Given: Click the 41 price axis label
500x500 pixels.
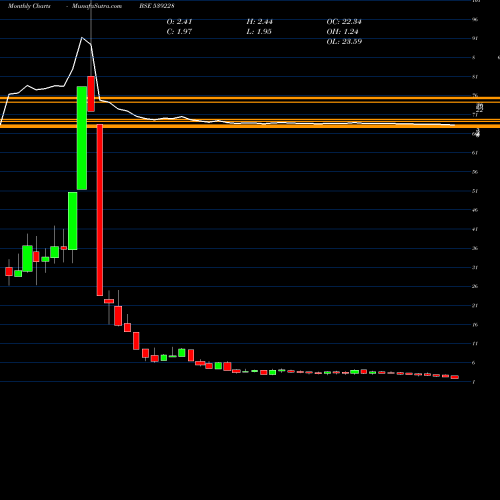Looking at the screenshot, I should (475, 229).
